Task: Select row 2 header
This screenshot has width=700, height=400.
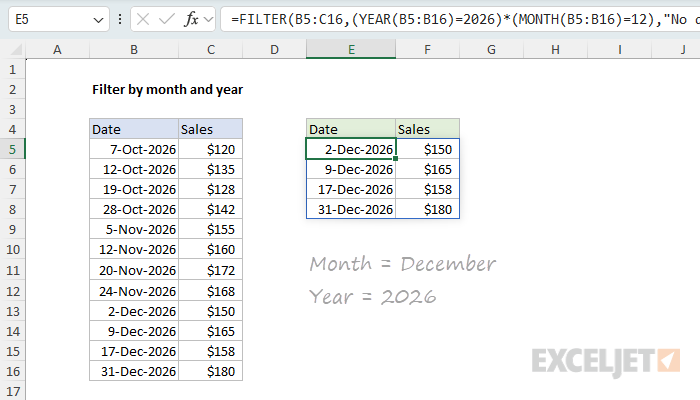Action: [12, 89]
